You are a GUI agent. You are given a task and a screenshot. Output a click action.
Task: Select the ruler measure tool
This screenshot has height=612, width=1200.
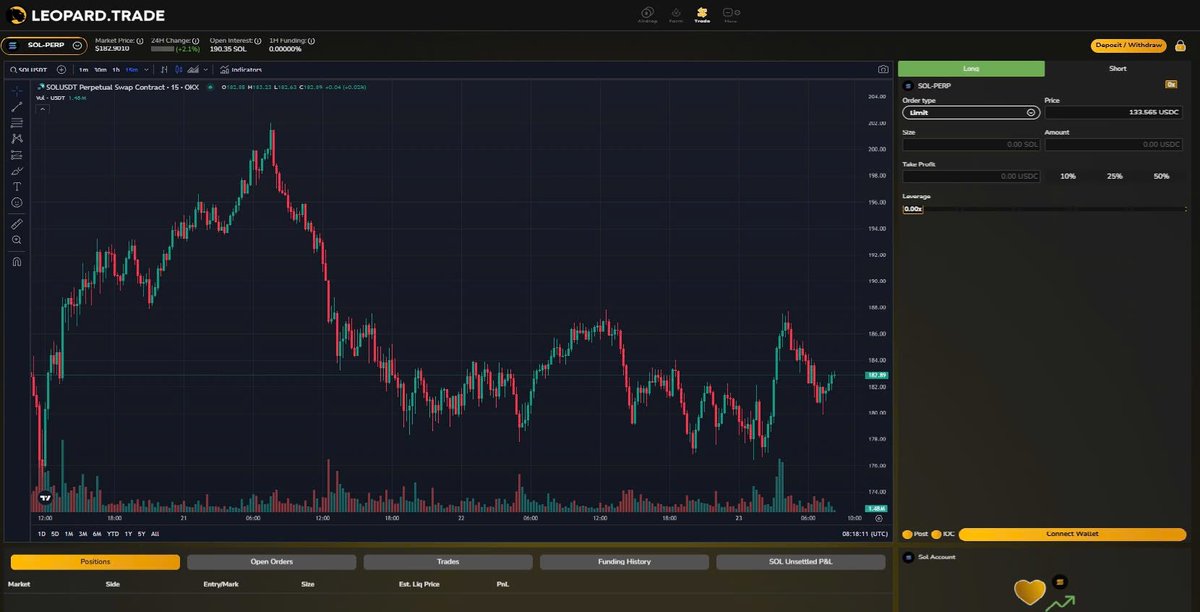tap(17, 224)
